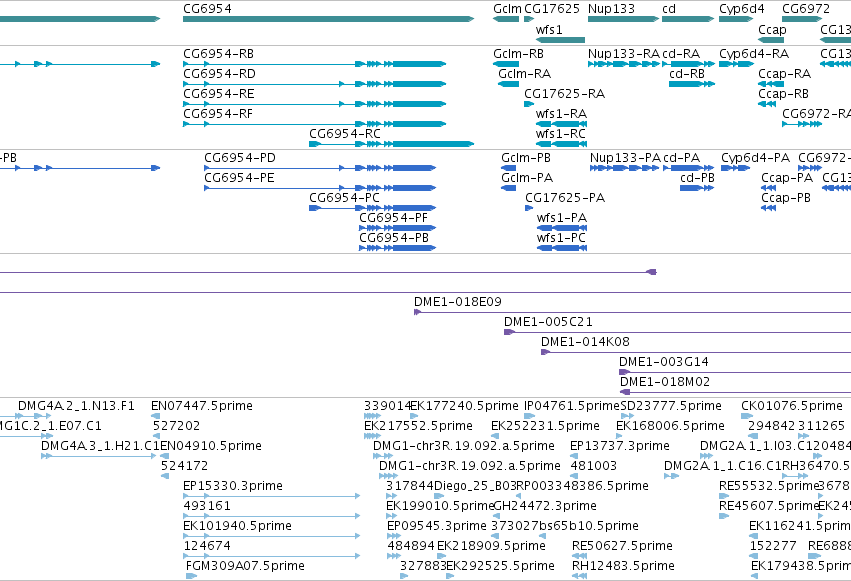
Task: Click transcript label CG6954-RB
Action: pos(219,54)
